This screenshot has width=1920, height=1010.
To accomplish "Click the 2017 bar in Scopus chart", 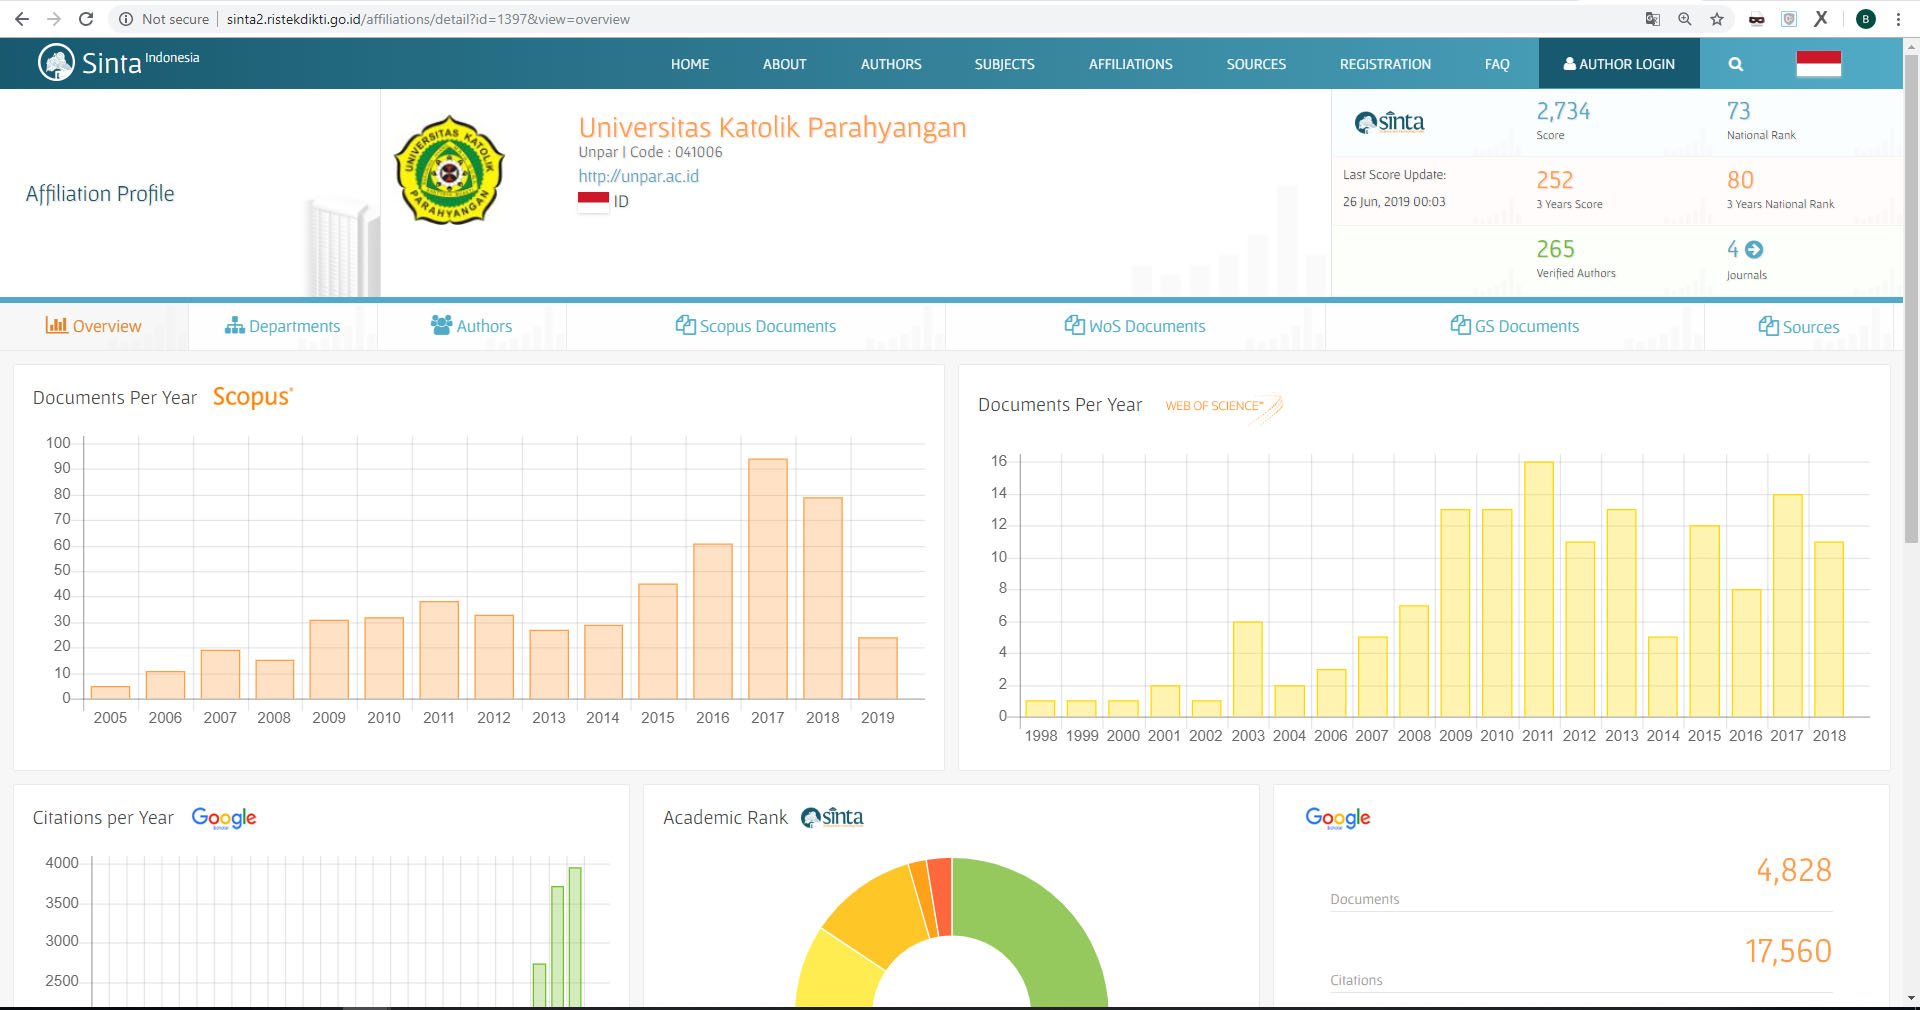I will coord(768,578).
